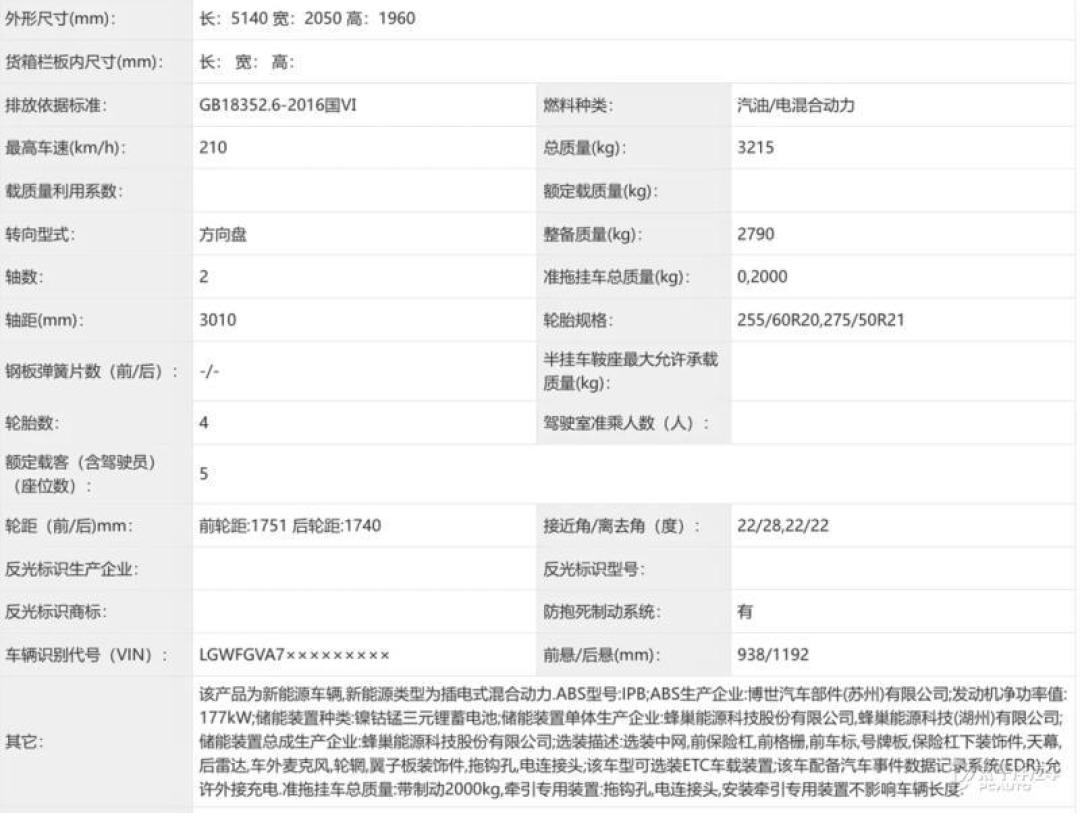Click the remarks paragraph starting 该产品为新能源车辆

tap(633, 742)
